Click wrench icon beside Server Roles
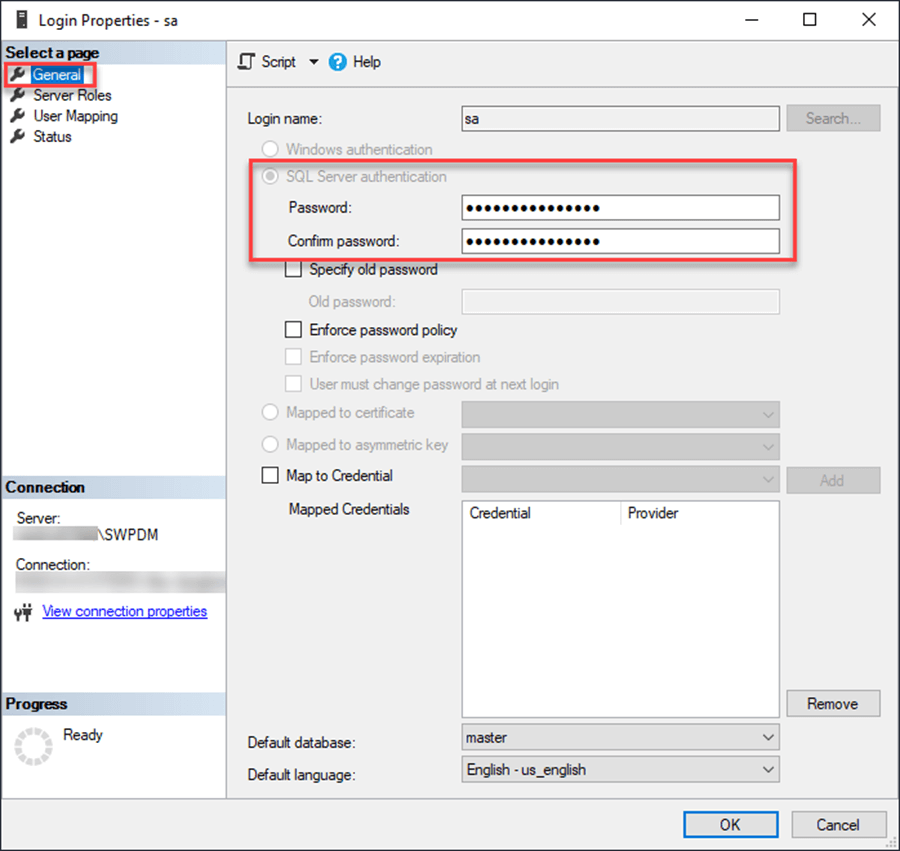 coord(17,96)
